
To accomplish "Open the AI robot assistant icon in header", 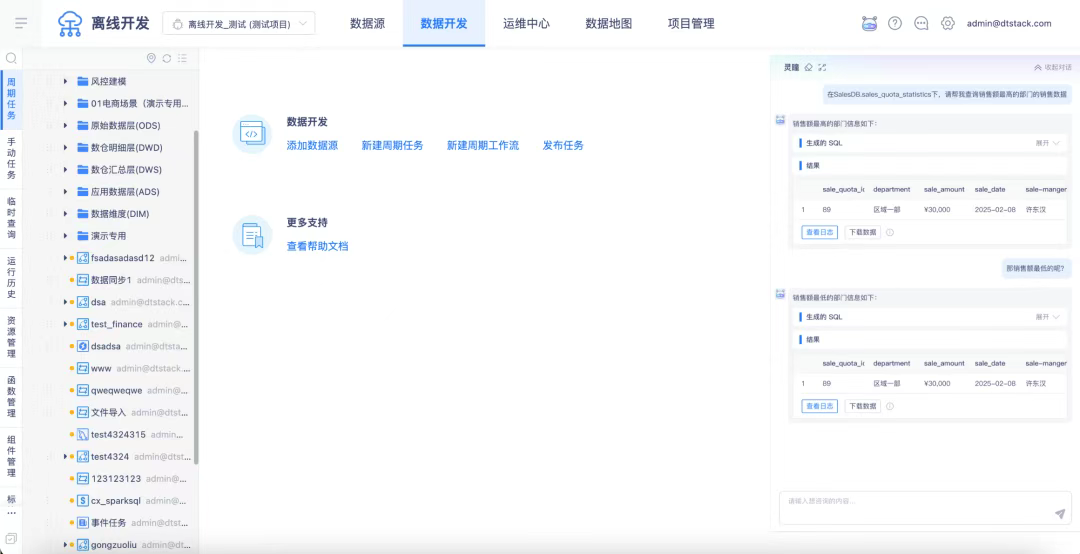I will (x=869, y=23).
